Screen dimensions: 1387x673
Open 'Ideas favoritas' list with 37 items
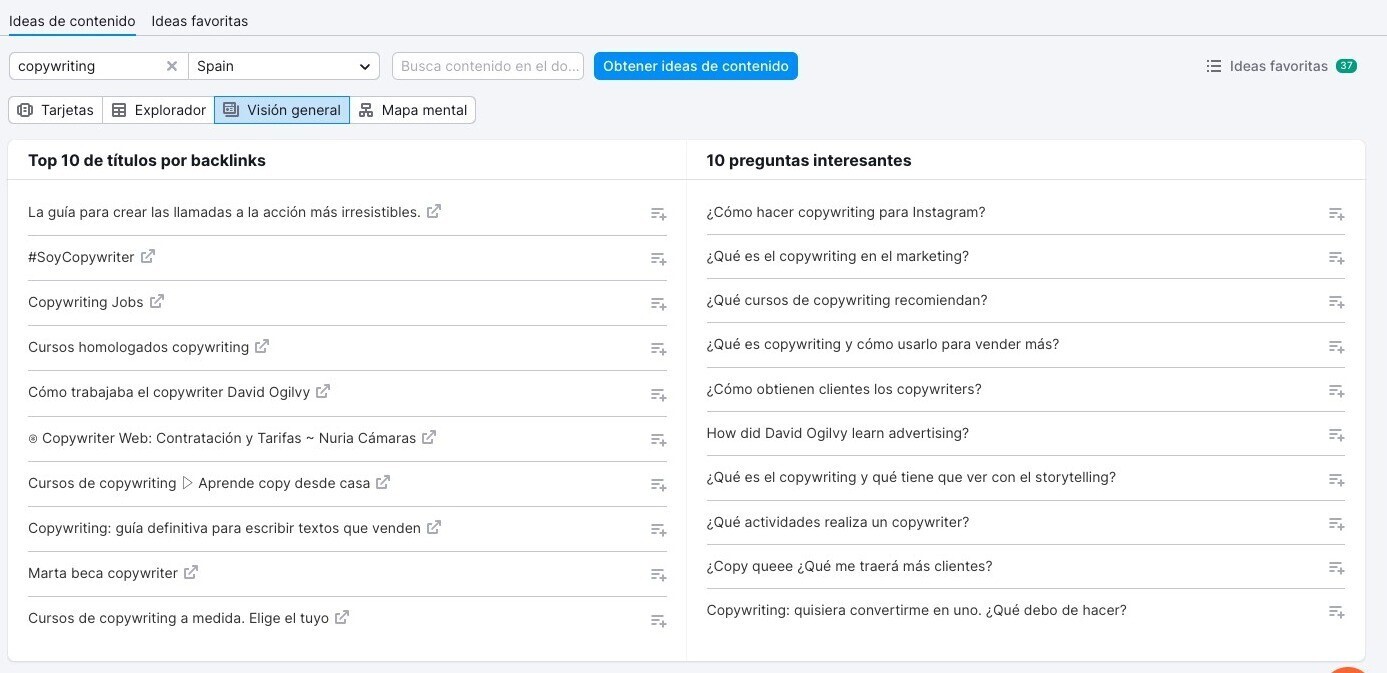click(1281, 66)
